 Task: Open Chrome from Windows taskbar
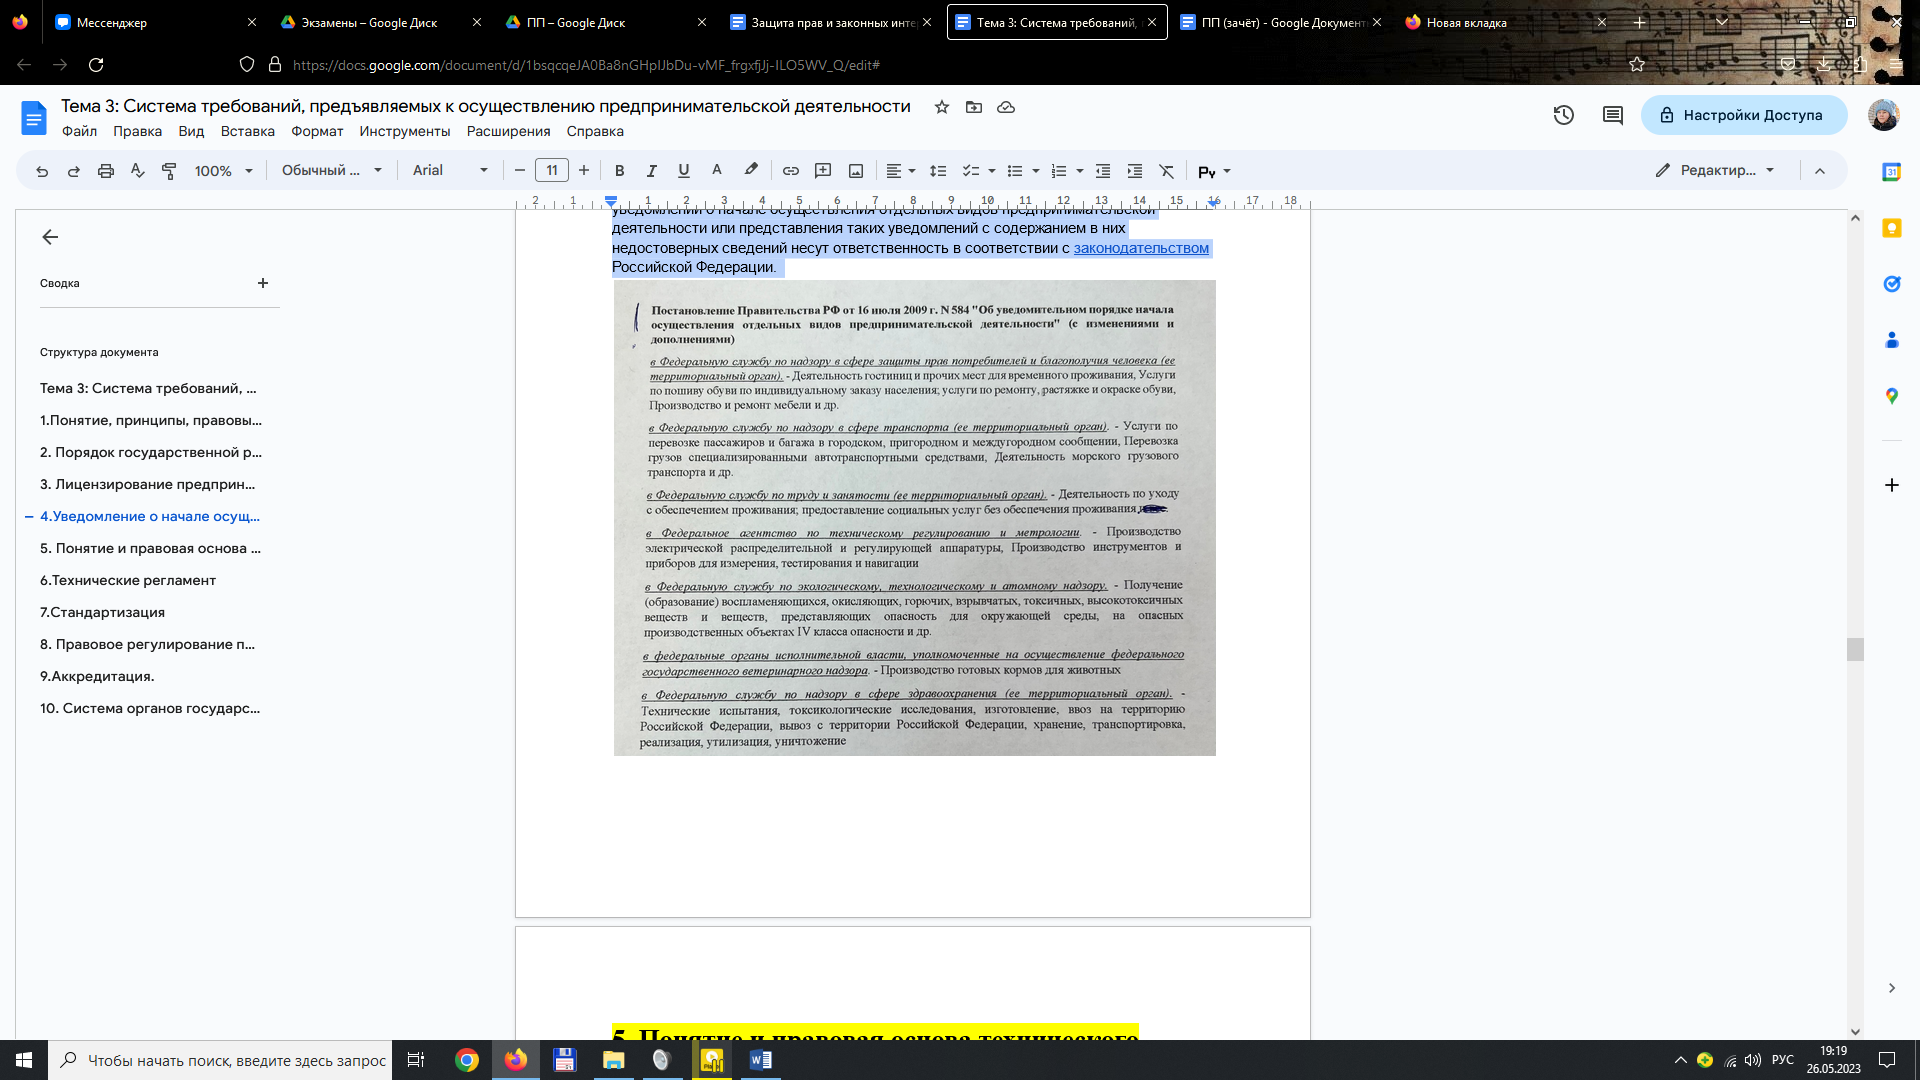[x=467, y=1060]
